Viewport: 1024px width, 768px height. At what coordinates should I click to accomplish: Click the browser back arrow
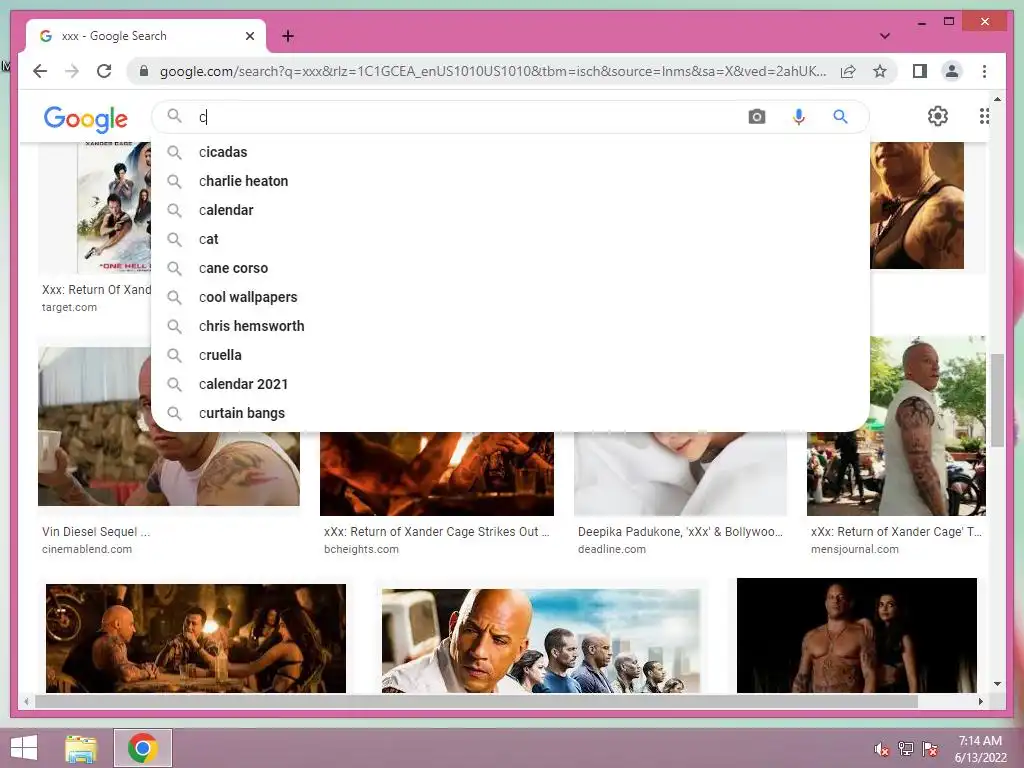pos(40,71)
